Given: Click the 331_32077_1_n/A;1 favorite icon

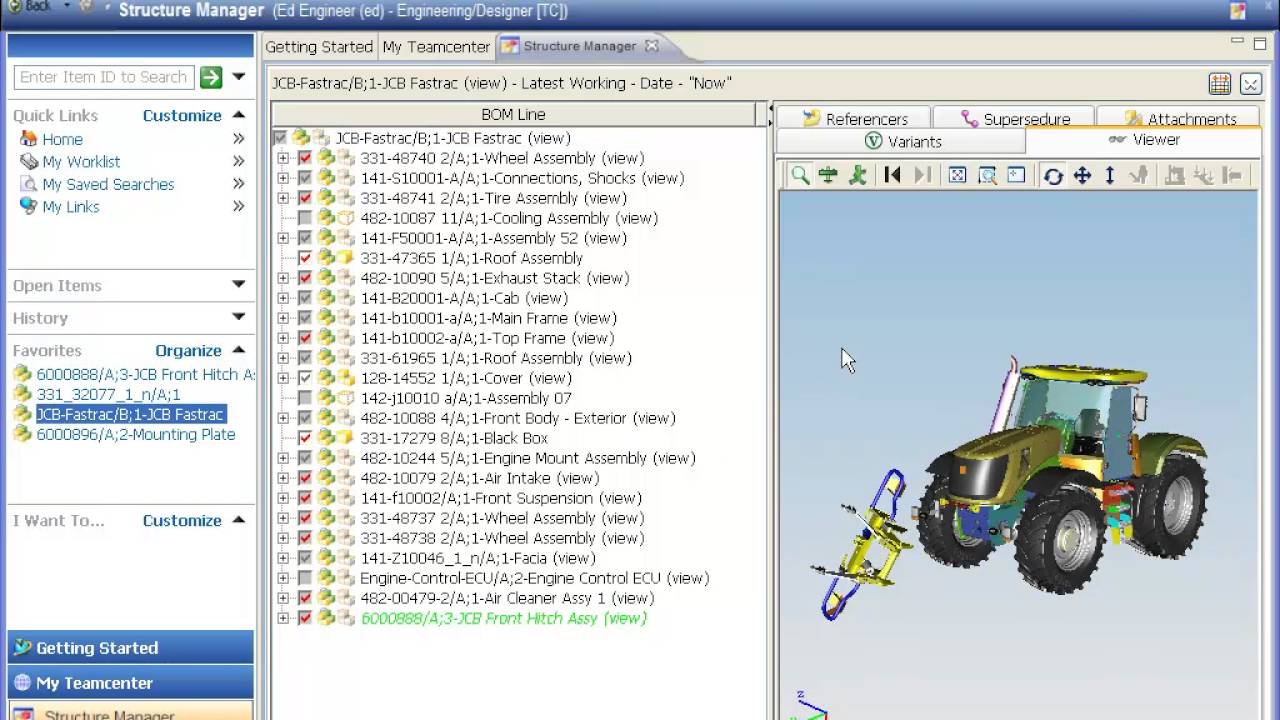Looking at the screenshot, I should click(x=22, y=394).
